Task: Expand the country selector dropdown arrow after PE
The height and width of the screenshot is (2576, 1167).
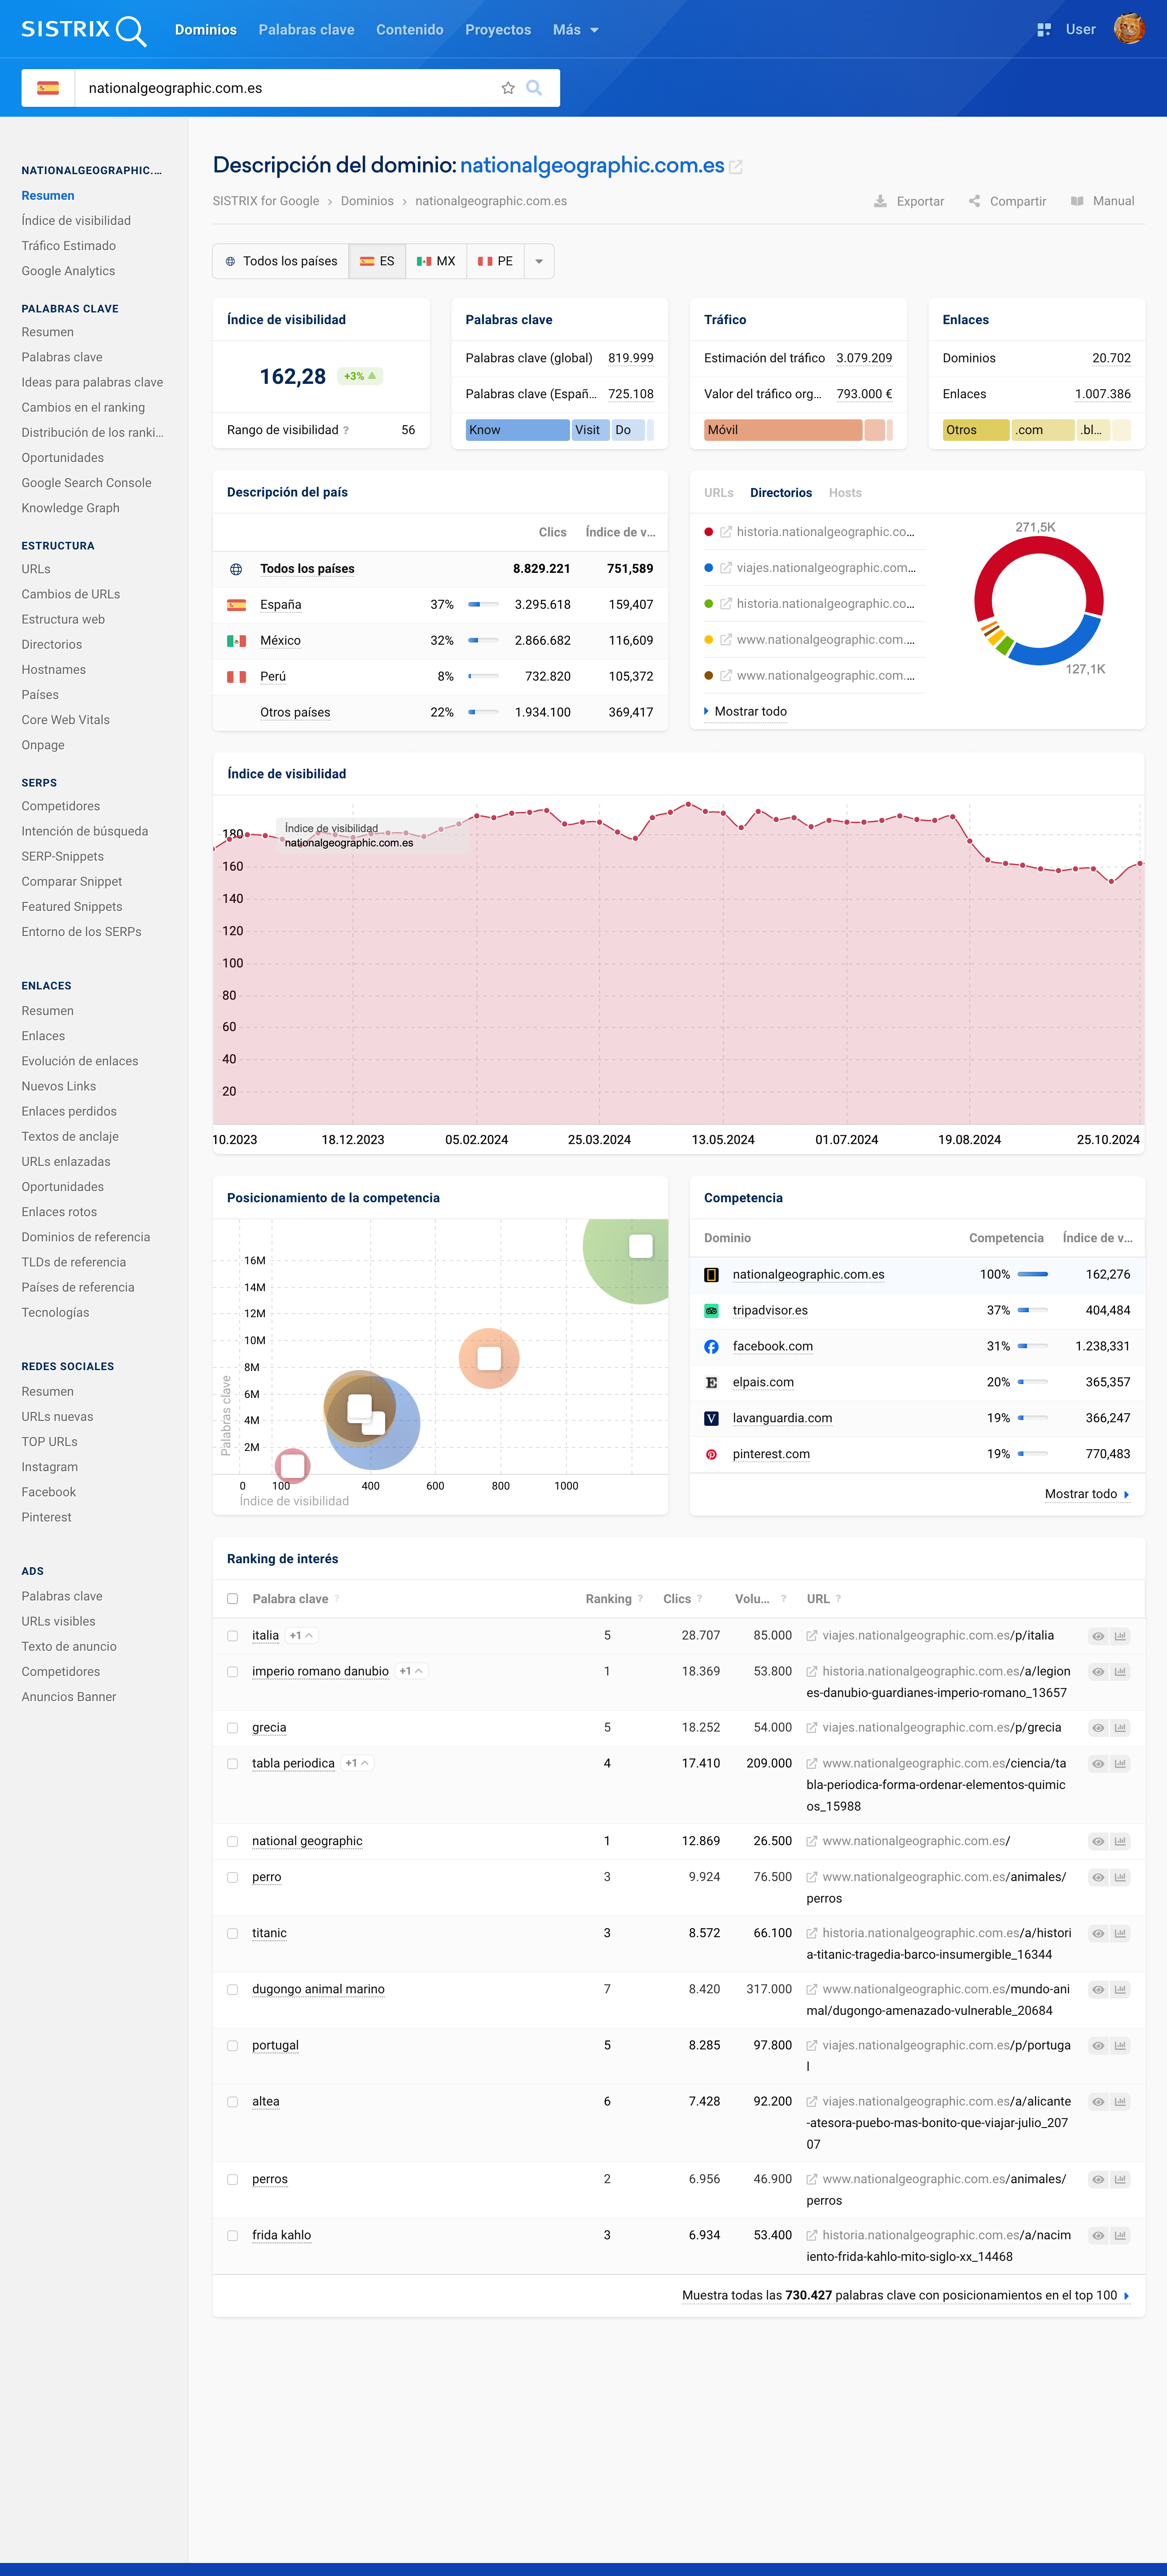Action: point(539,262)
